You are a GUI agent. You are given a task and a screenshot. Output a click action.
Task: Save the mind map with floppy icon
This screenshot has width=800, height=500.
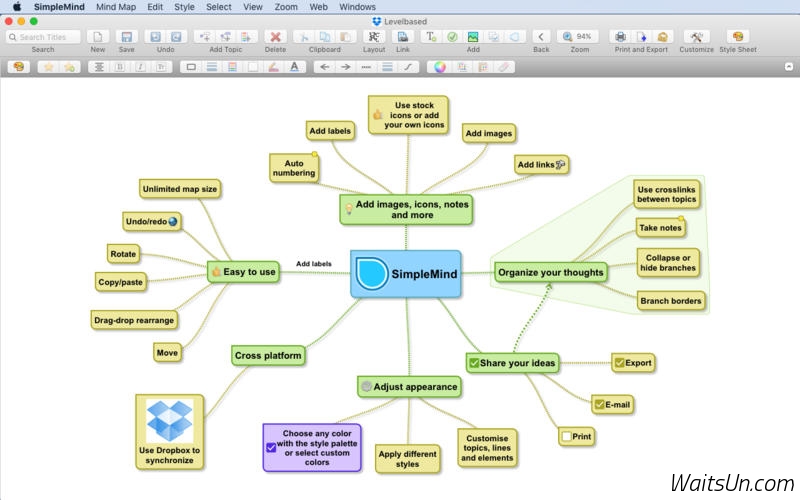127,37
